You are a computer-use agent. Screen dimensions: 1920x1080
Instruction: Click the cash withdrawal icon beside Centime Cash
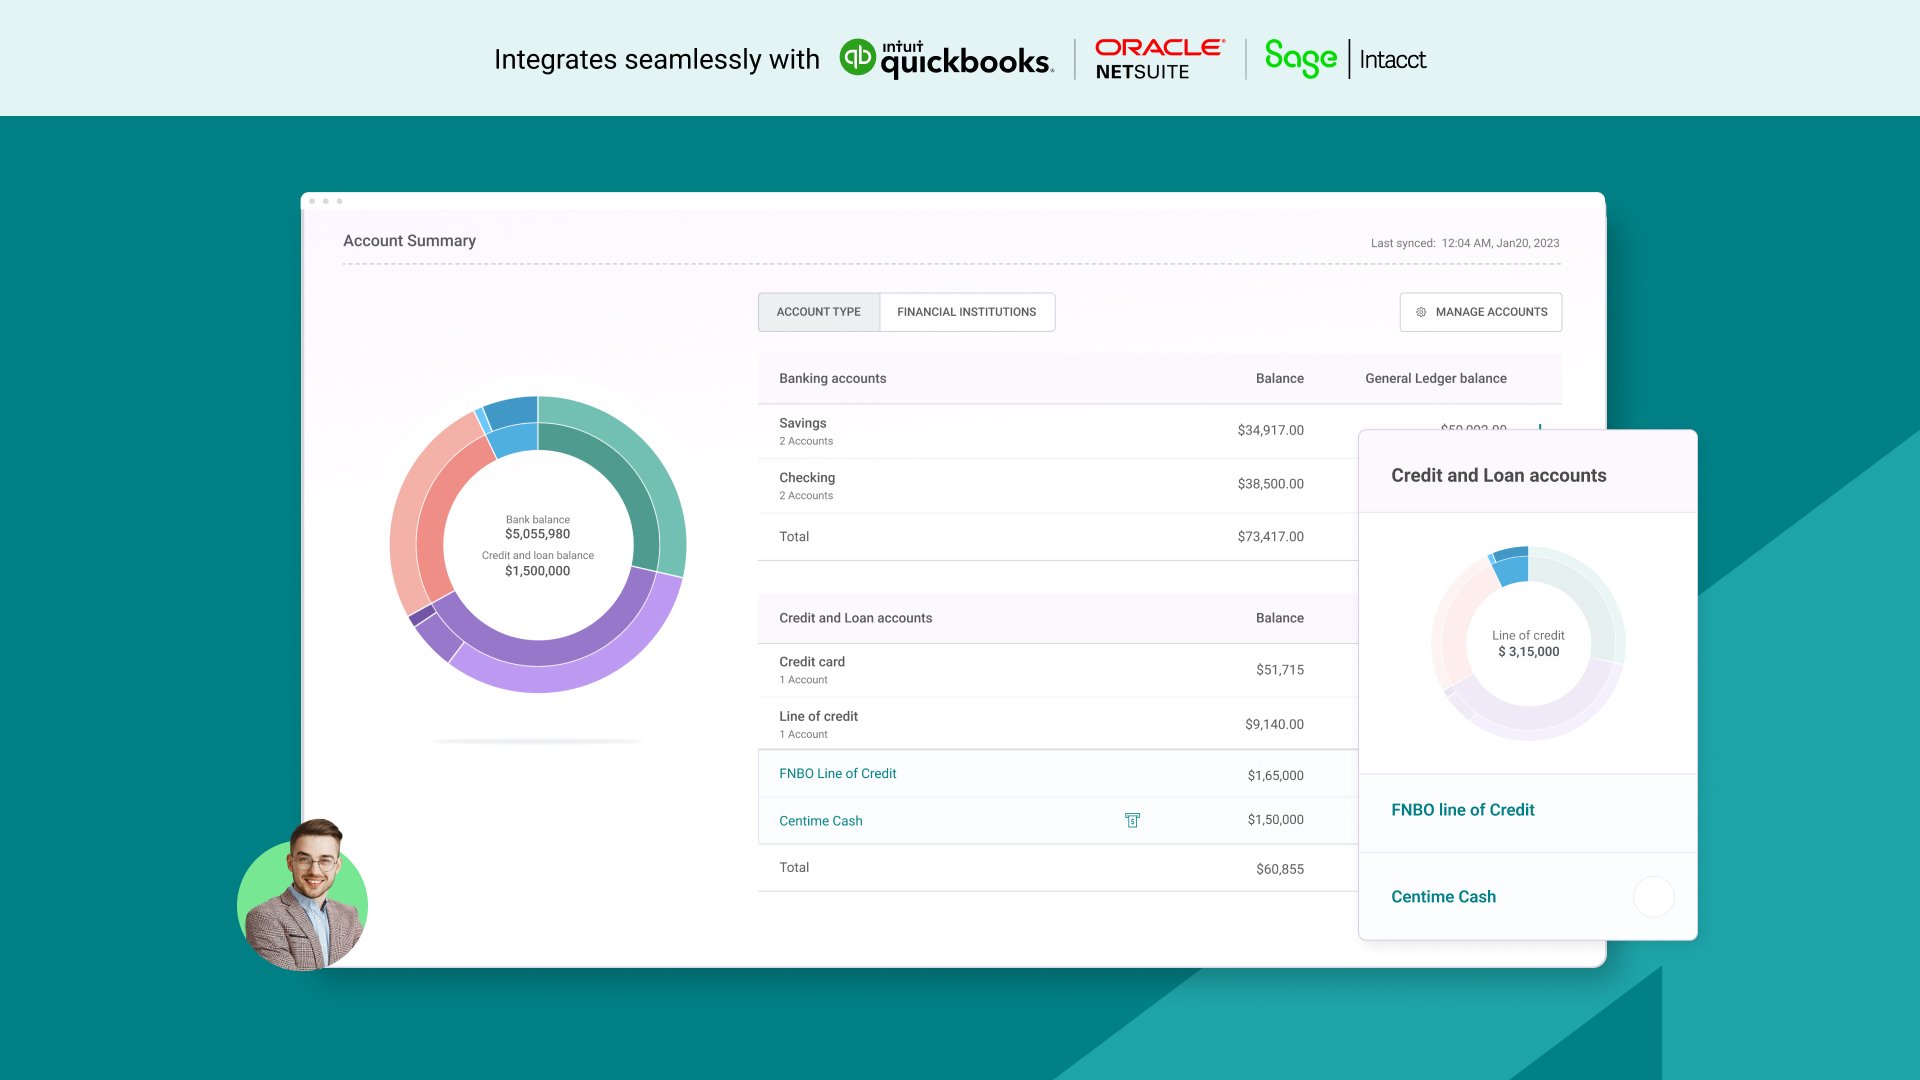point(1132,820)
